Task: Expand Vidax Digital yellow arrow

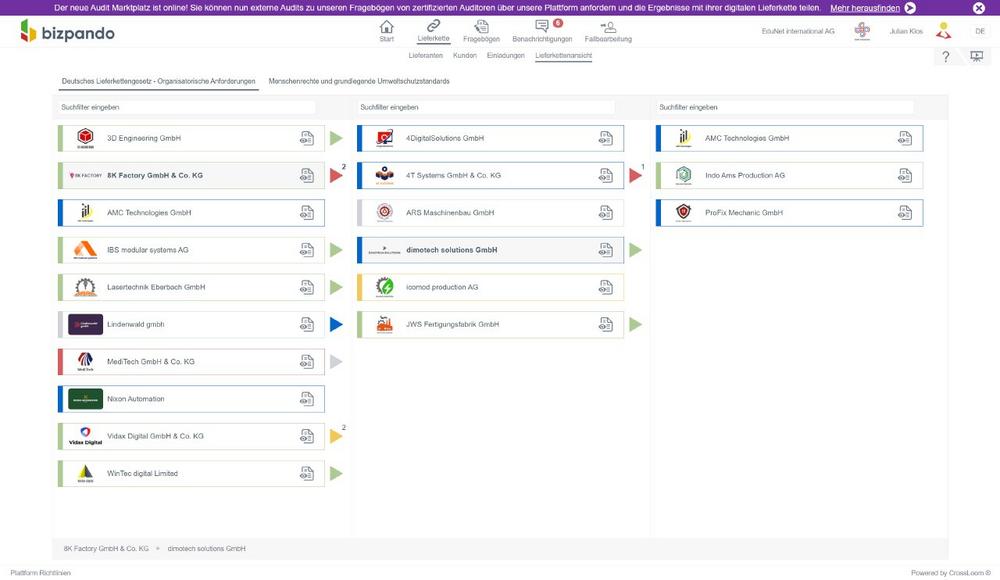Action: (336, 436)
